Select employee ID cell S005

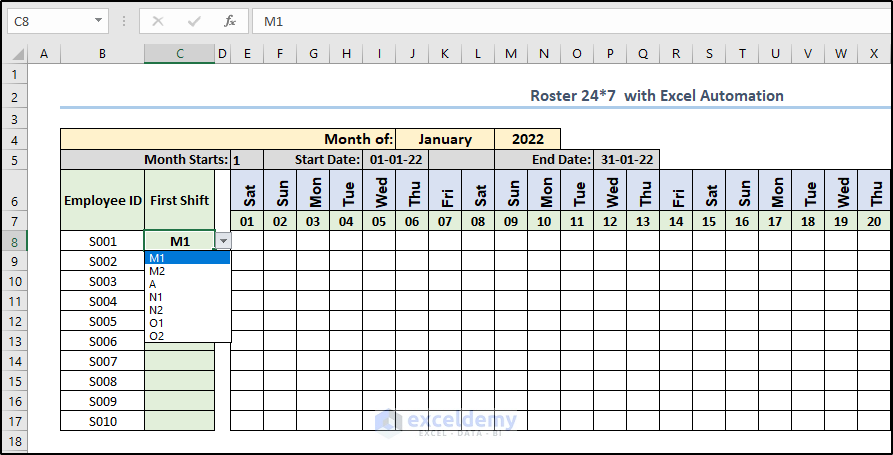[x=102, y=321]
